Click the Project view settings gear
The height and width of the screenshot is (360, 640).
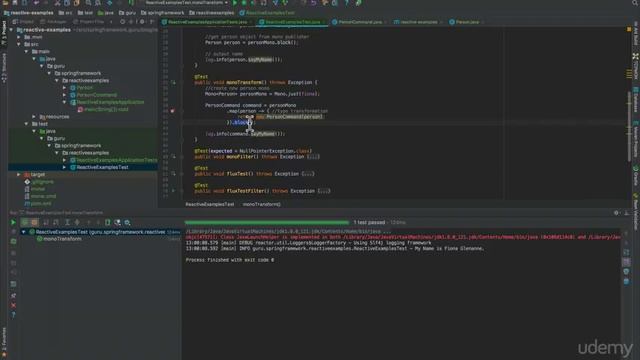[x=142, y=22]
